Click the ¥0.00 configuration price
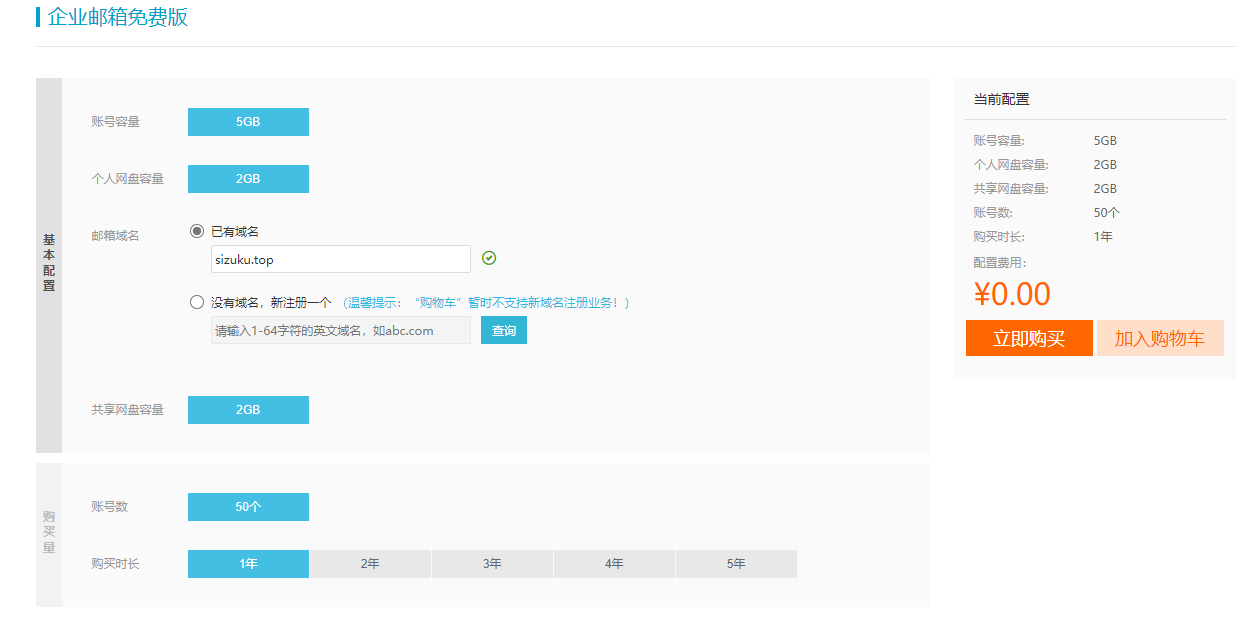 (1012, 294)
